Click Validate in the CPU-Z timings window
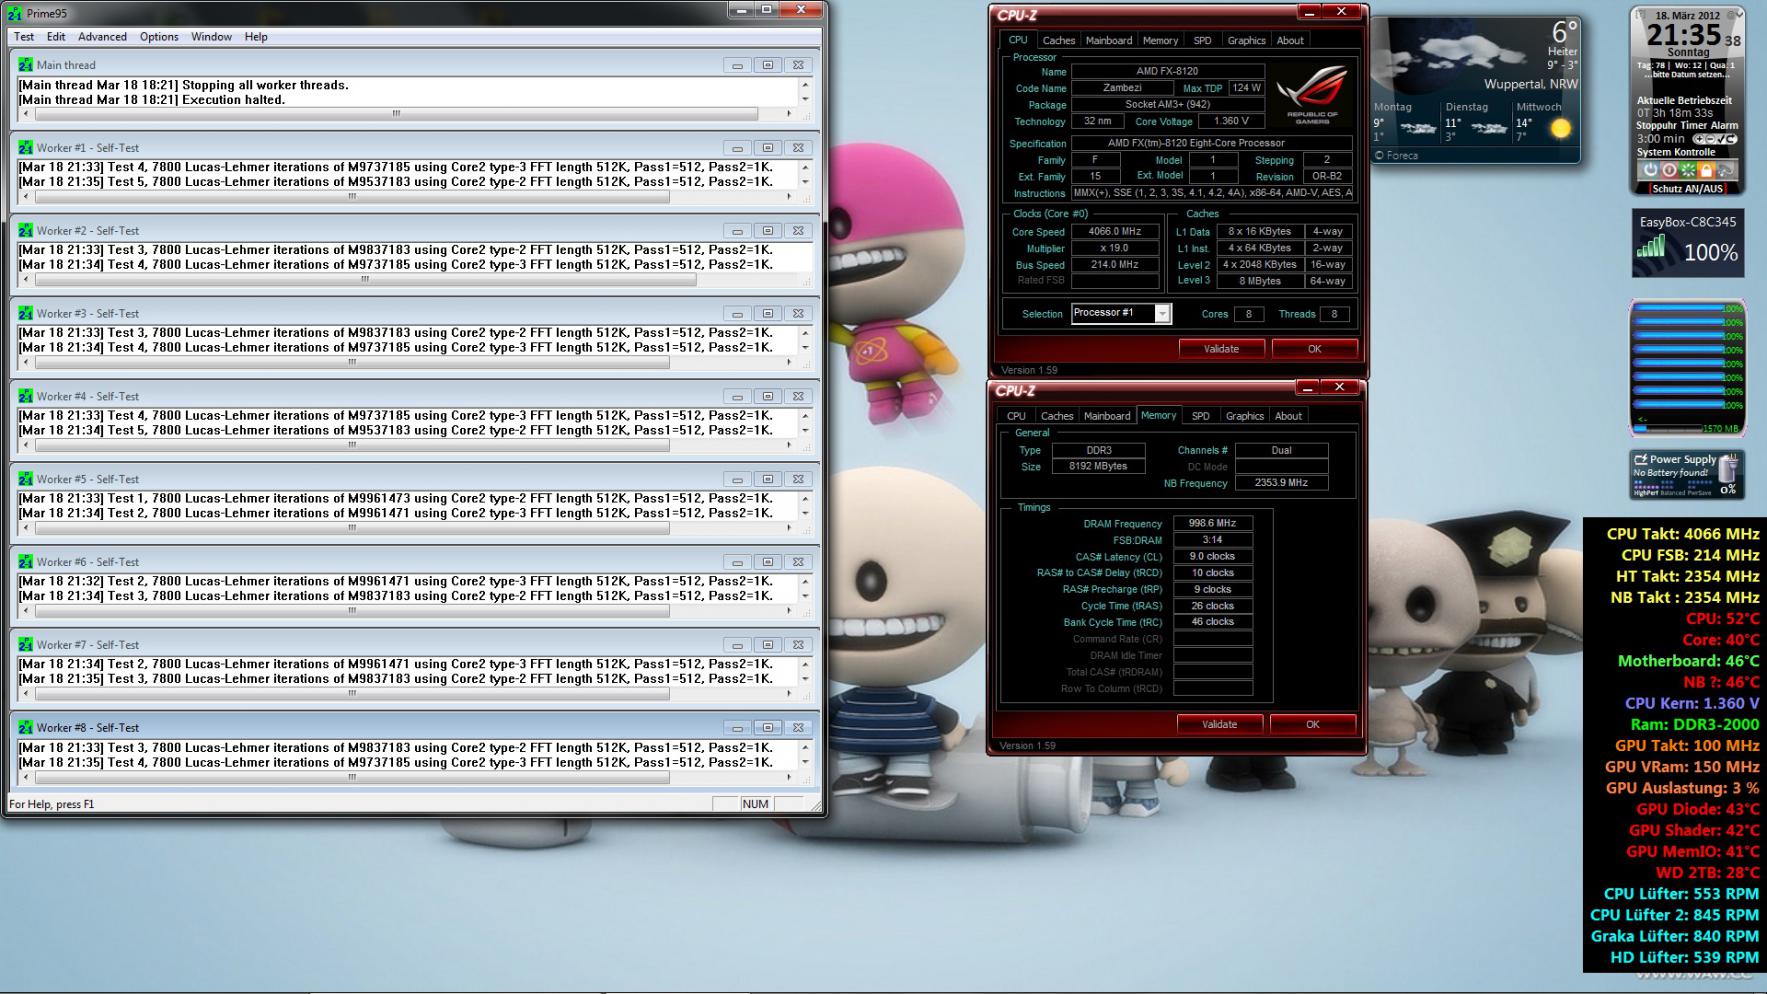Screen dimensions: 1767x994 coord(1219,724)
